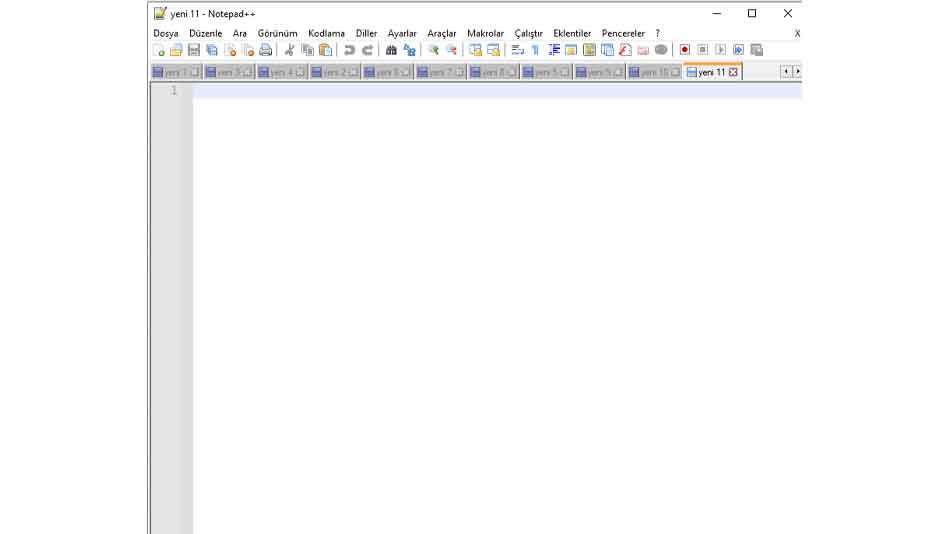Toggle word wrap toolbar button
This screenshot has height=534, width=950.
point(517,50)
